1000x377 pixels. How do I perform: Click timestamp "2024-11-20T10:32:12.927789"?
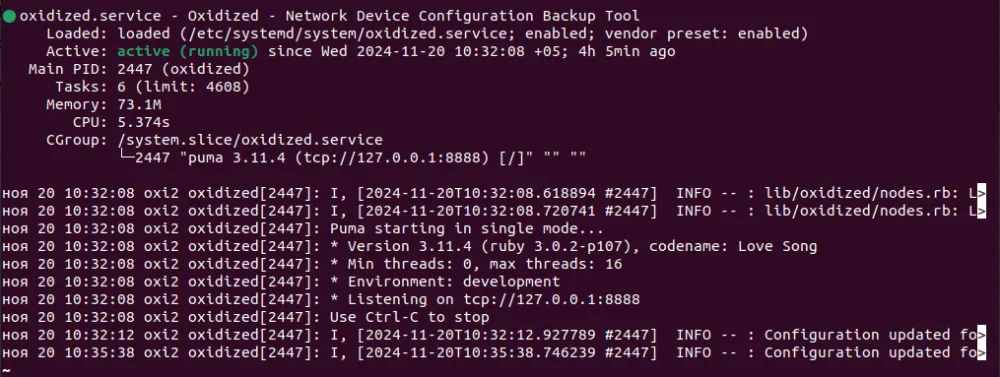click(x=480, y=335)
